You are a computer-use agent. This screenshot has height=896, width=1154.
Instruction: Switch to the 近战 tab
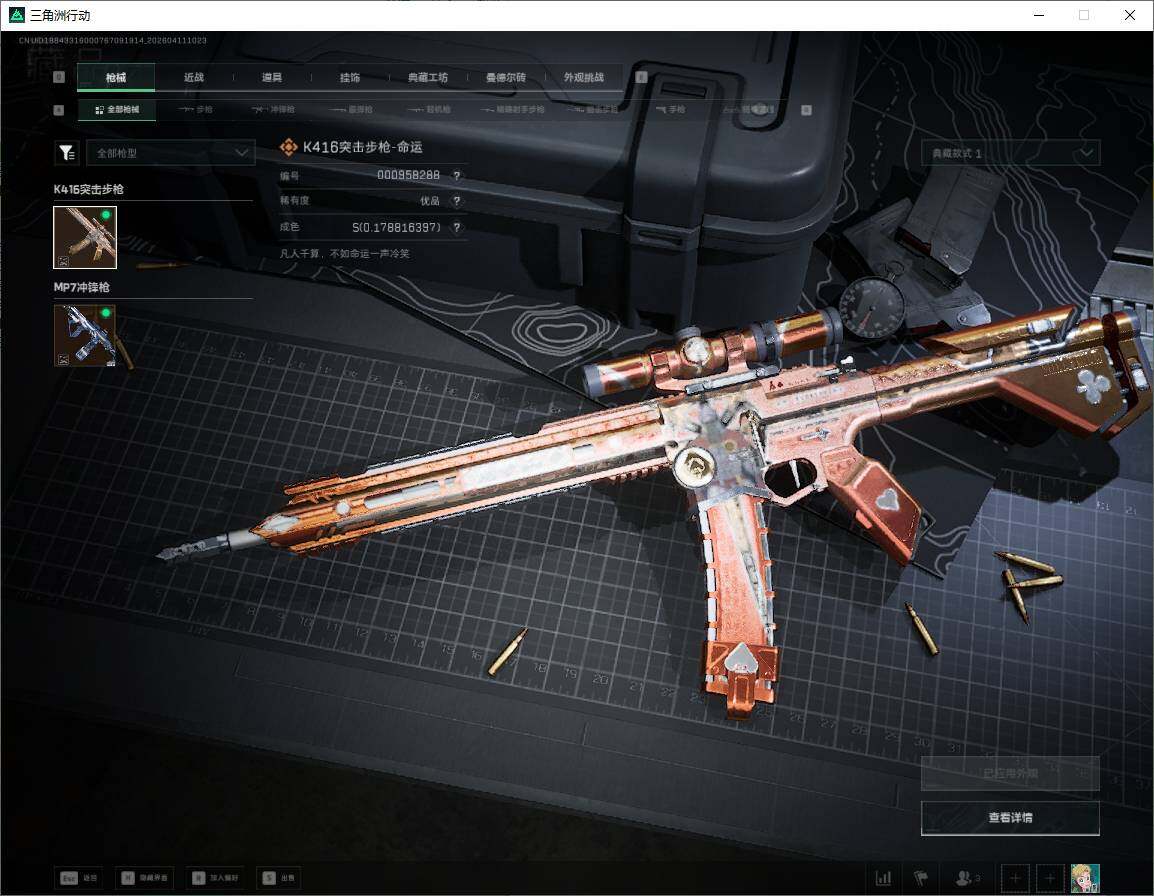194,77
